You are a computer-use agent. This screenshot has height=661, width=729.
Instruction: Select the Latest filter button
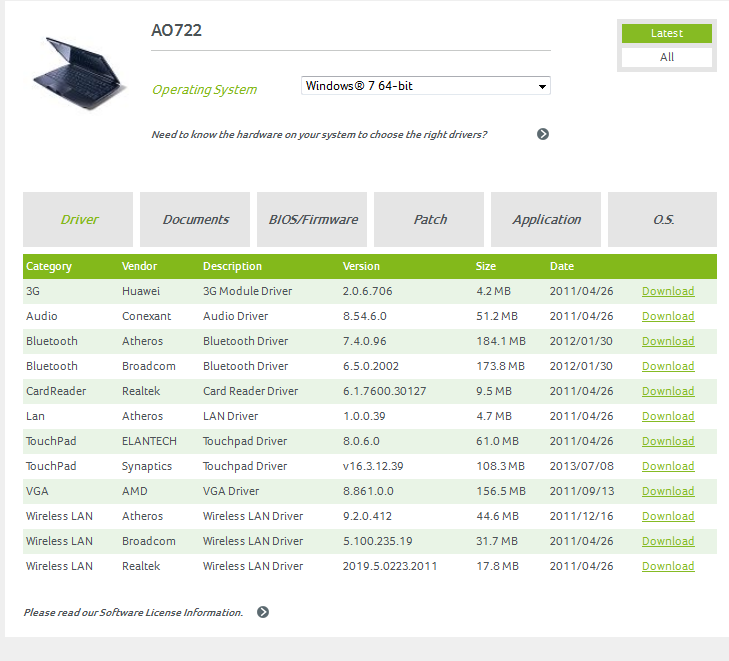click(667, 33)
